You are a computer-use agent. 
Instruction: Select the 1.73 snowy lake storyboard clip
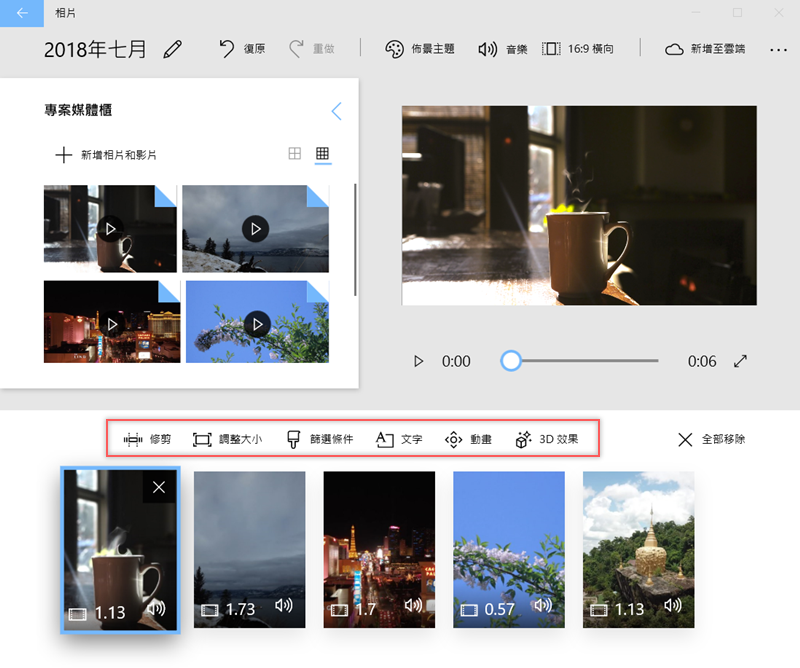pyautogui.click(x=249, y=550)
